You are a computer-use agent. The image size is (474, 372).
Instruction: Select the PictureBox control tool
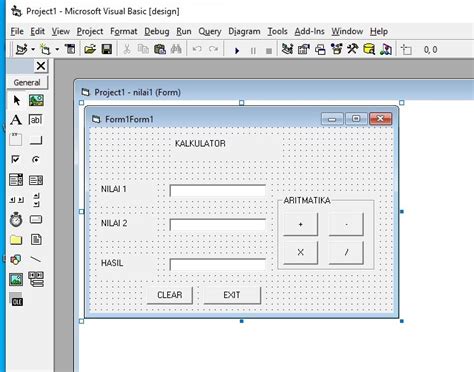coord(36,100)
